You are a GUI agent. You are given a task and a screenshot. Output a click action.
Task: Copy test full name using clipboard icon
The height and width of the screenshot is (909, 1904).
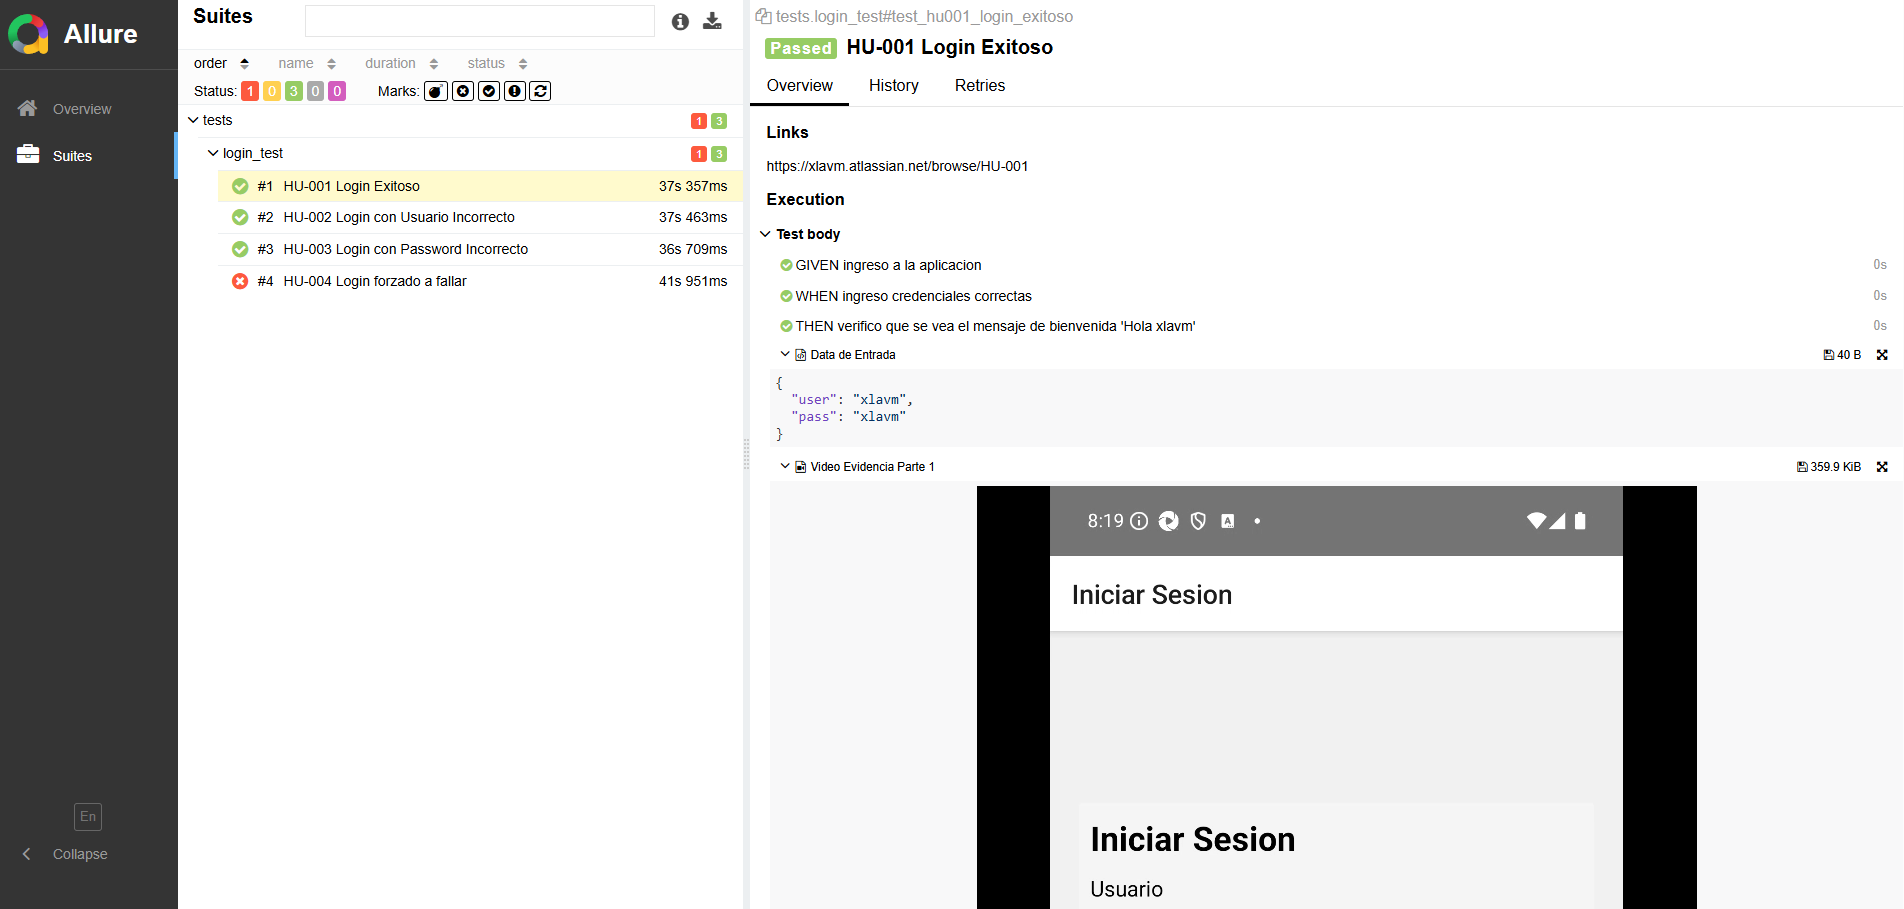[763, 17]
